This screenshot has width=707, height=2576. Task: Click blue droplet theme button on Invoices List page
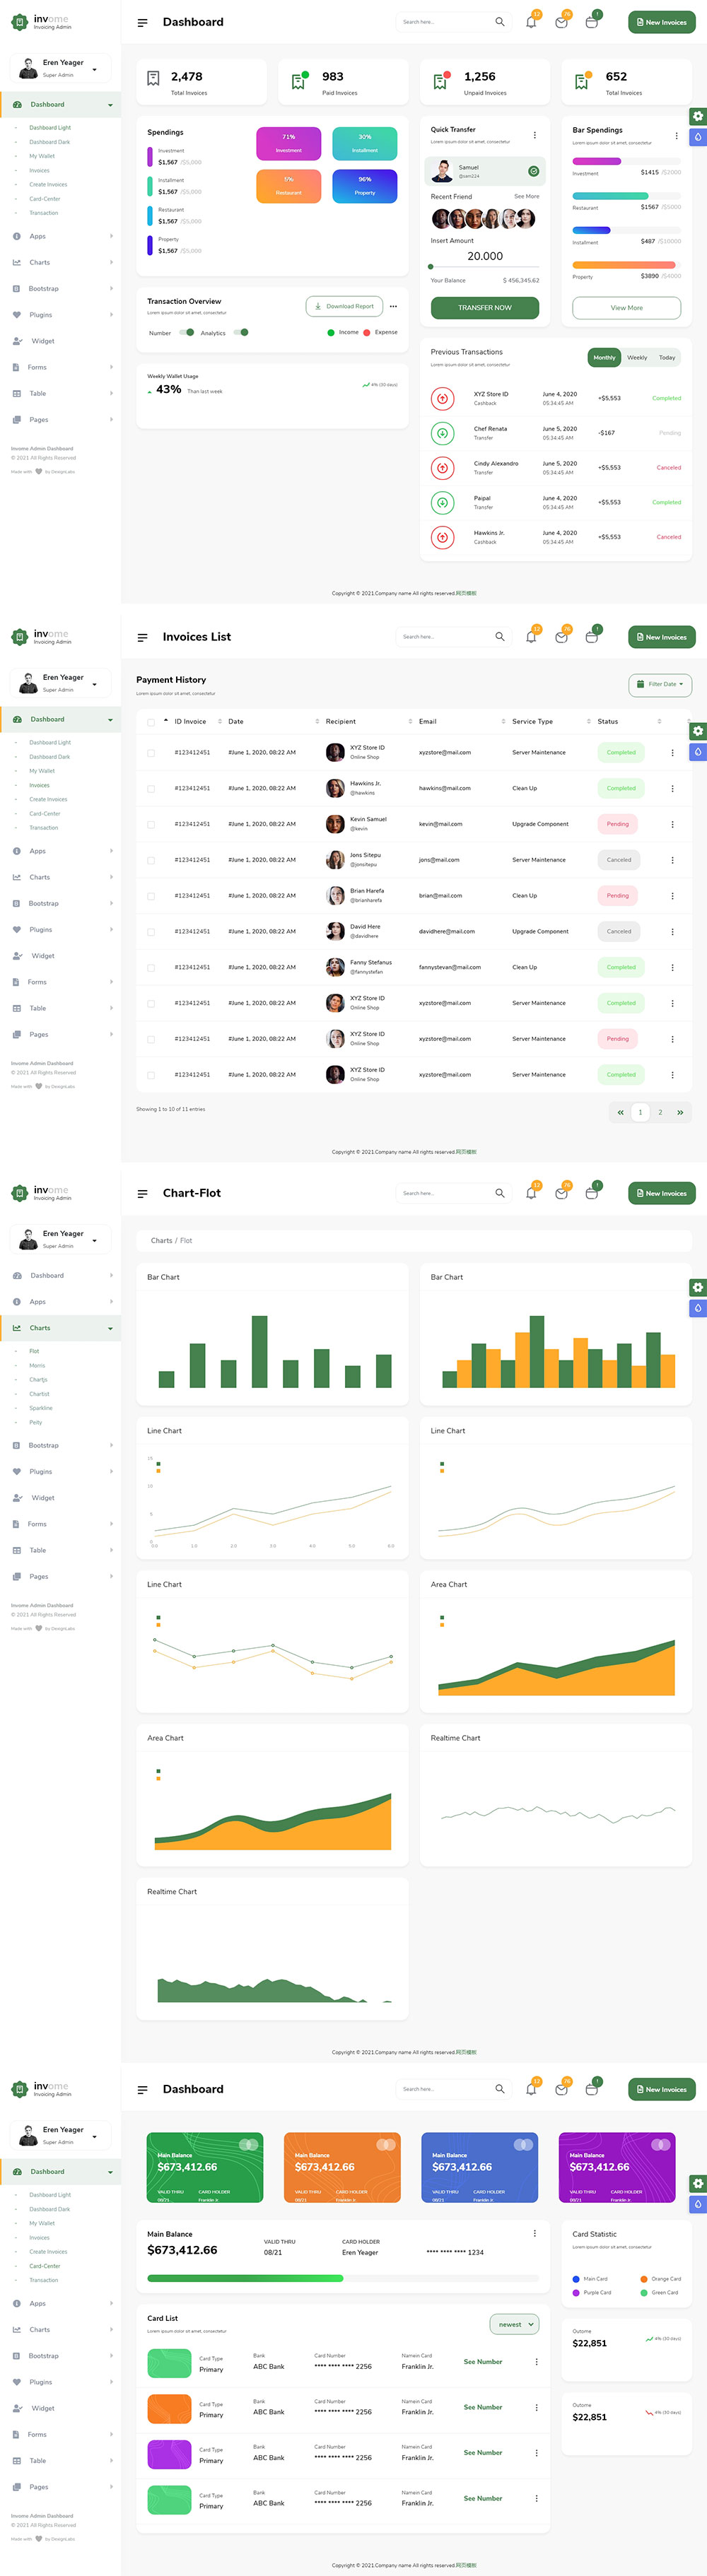click(698, 752)
